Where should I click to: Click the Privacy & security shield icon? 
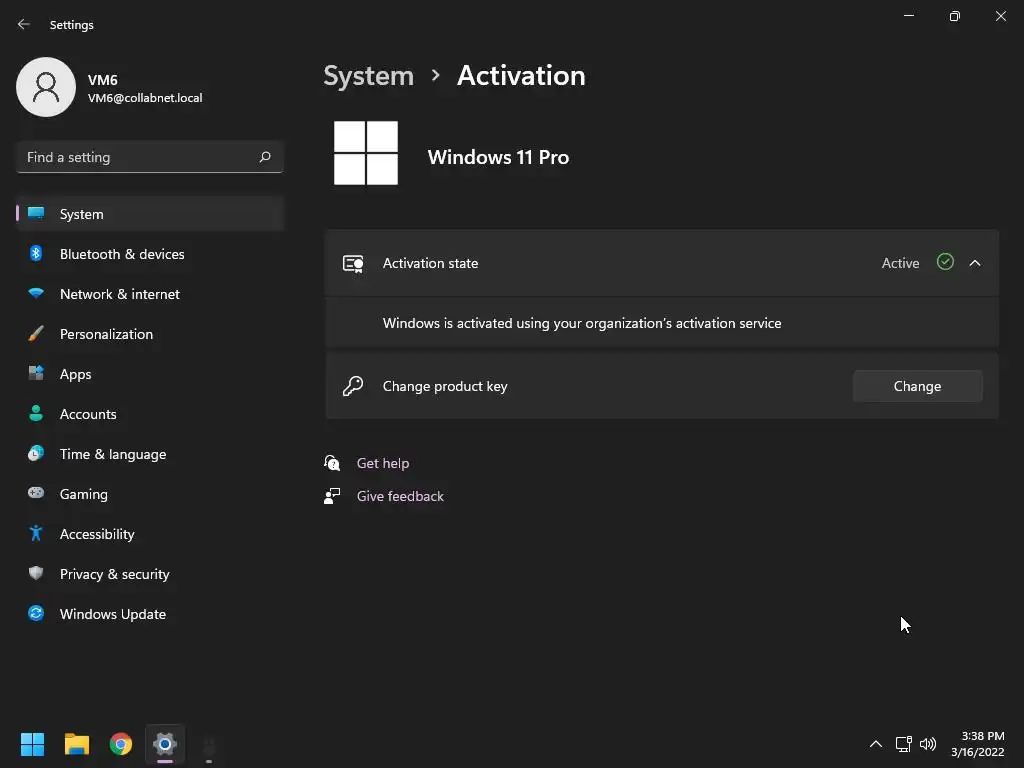coord(36,574)
